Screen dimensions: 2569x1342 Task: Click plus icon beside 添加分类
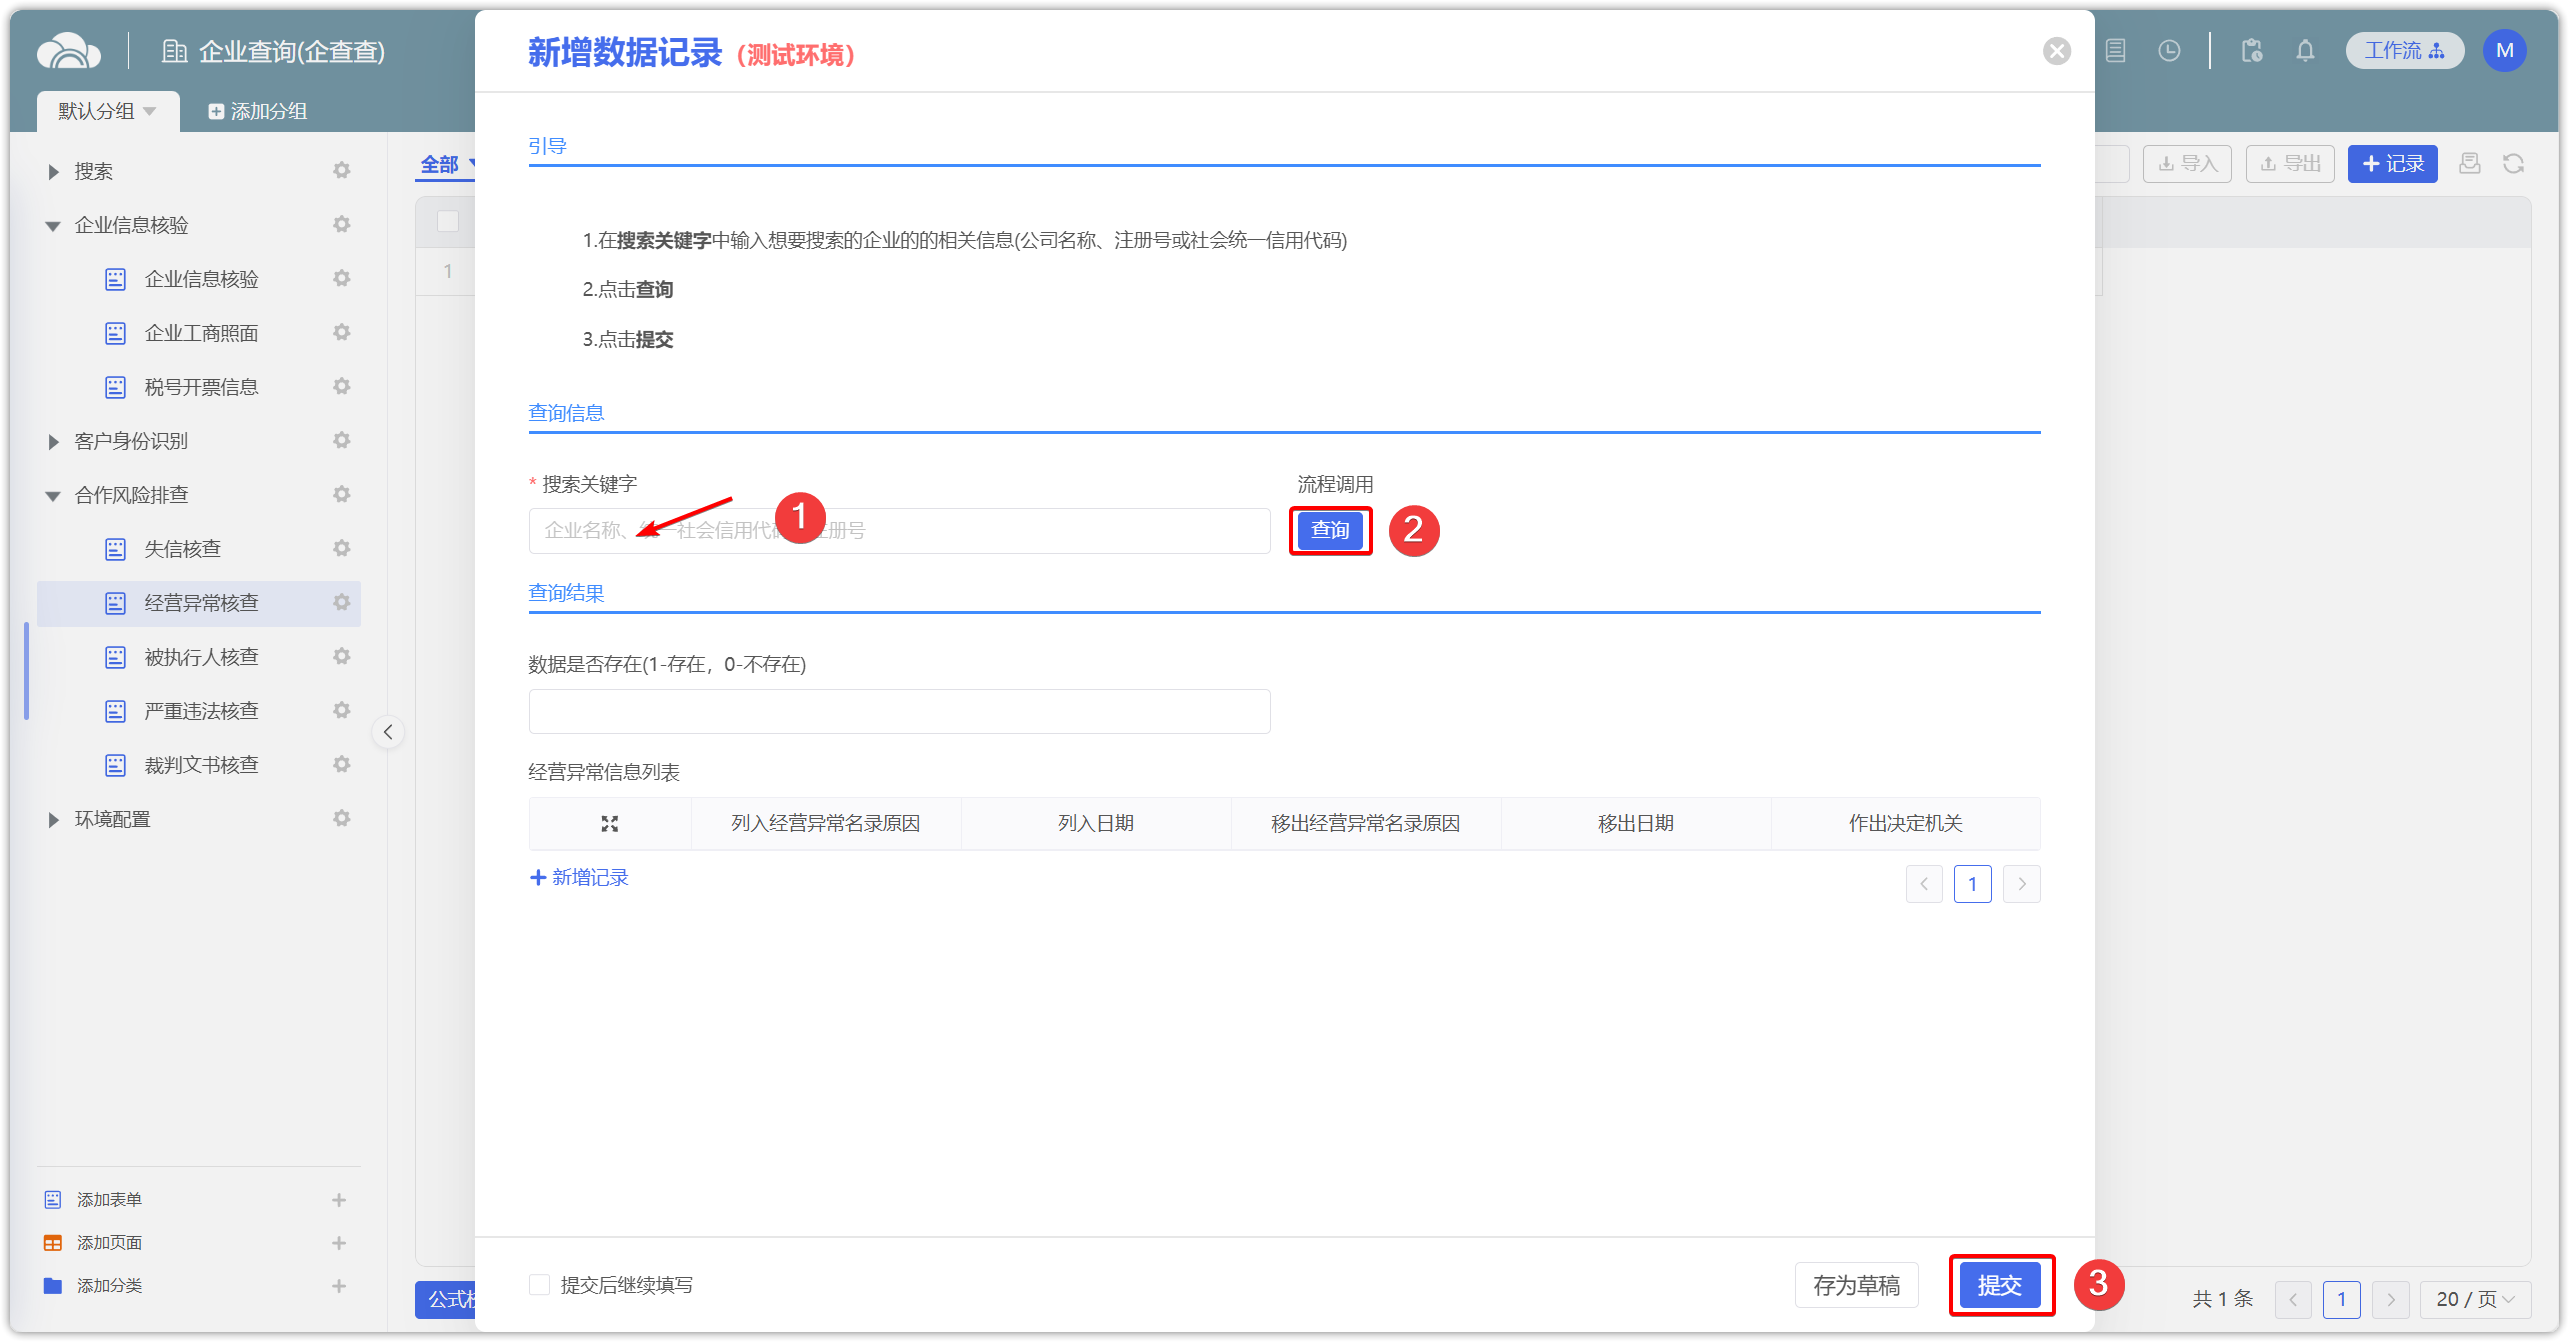339,1285
